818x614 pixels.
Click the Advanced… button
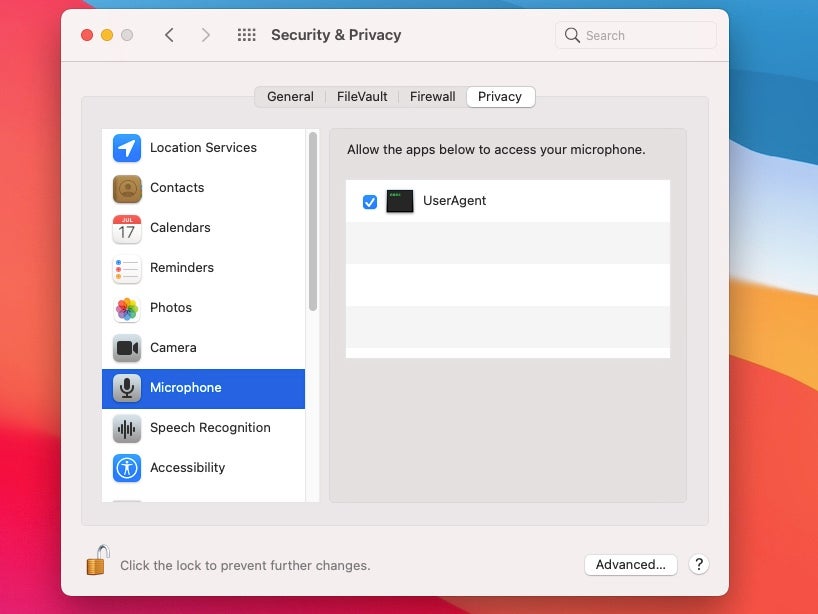pyautogui.click(x=630, y=565)
